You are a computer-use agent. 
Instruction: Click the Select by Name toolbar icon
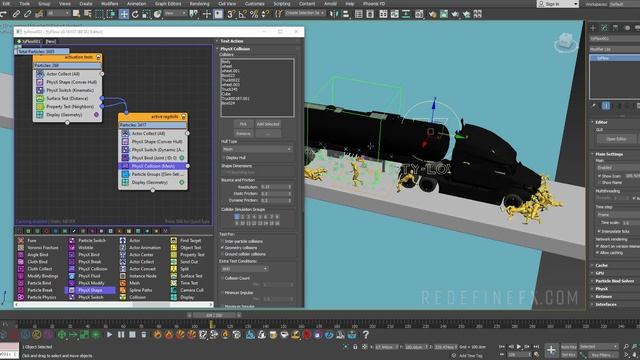(87, 14)
